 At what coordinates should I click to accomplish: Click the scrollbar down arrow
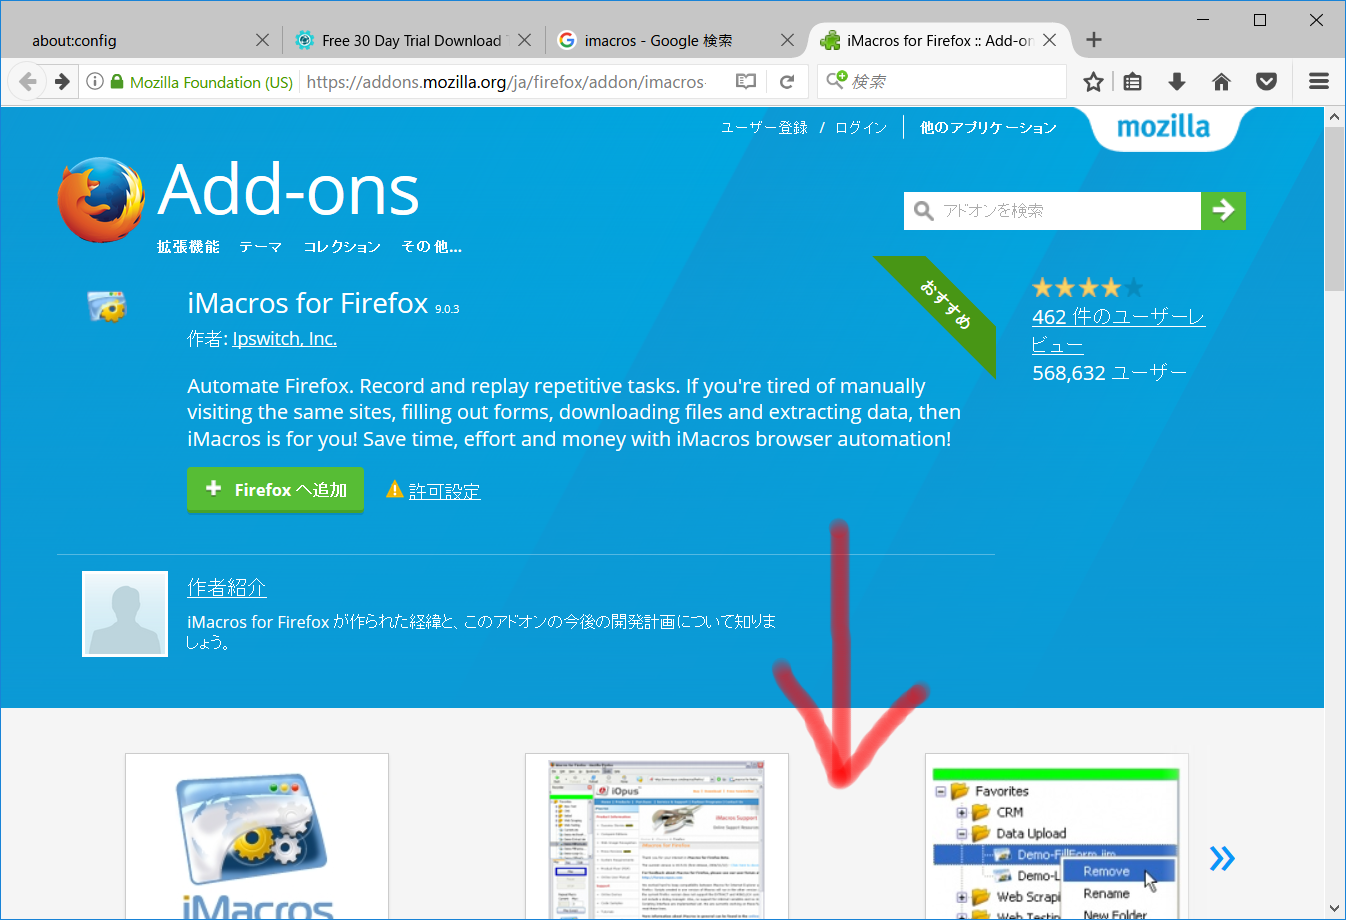coord(1335,909)
